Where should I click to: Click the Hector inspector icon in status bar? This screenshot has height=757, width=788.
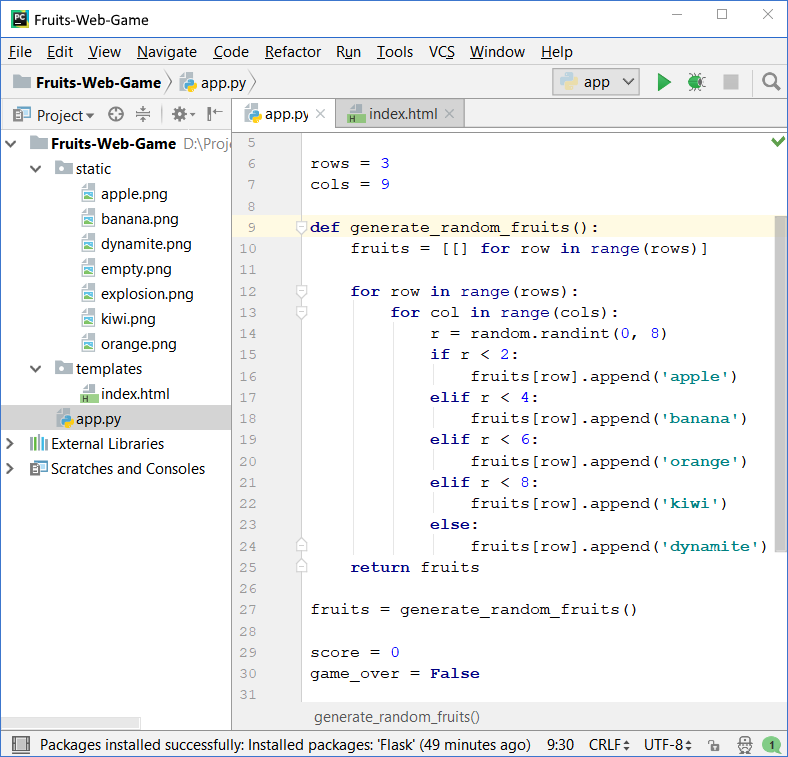point(744,745)
